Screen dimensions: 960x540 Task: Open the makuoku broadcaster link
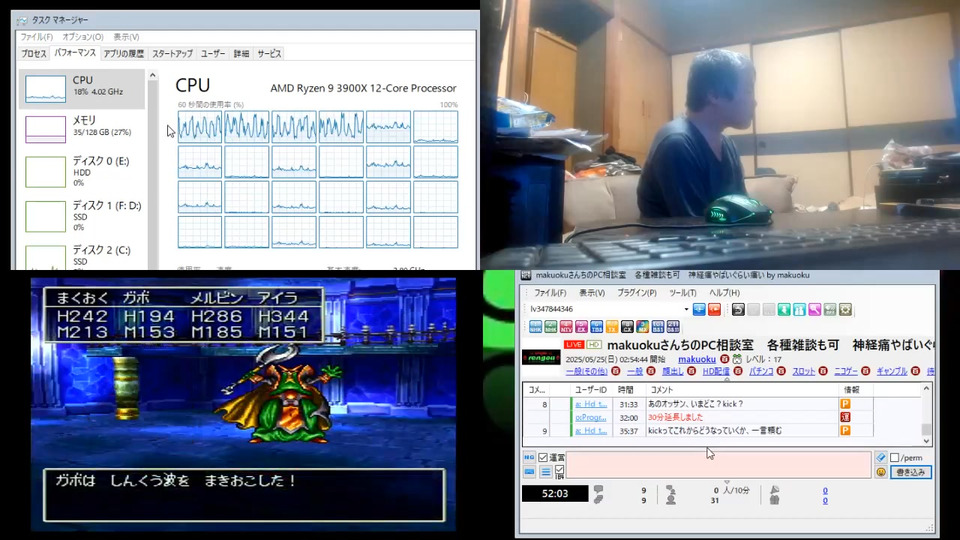(697, 359)
